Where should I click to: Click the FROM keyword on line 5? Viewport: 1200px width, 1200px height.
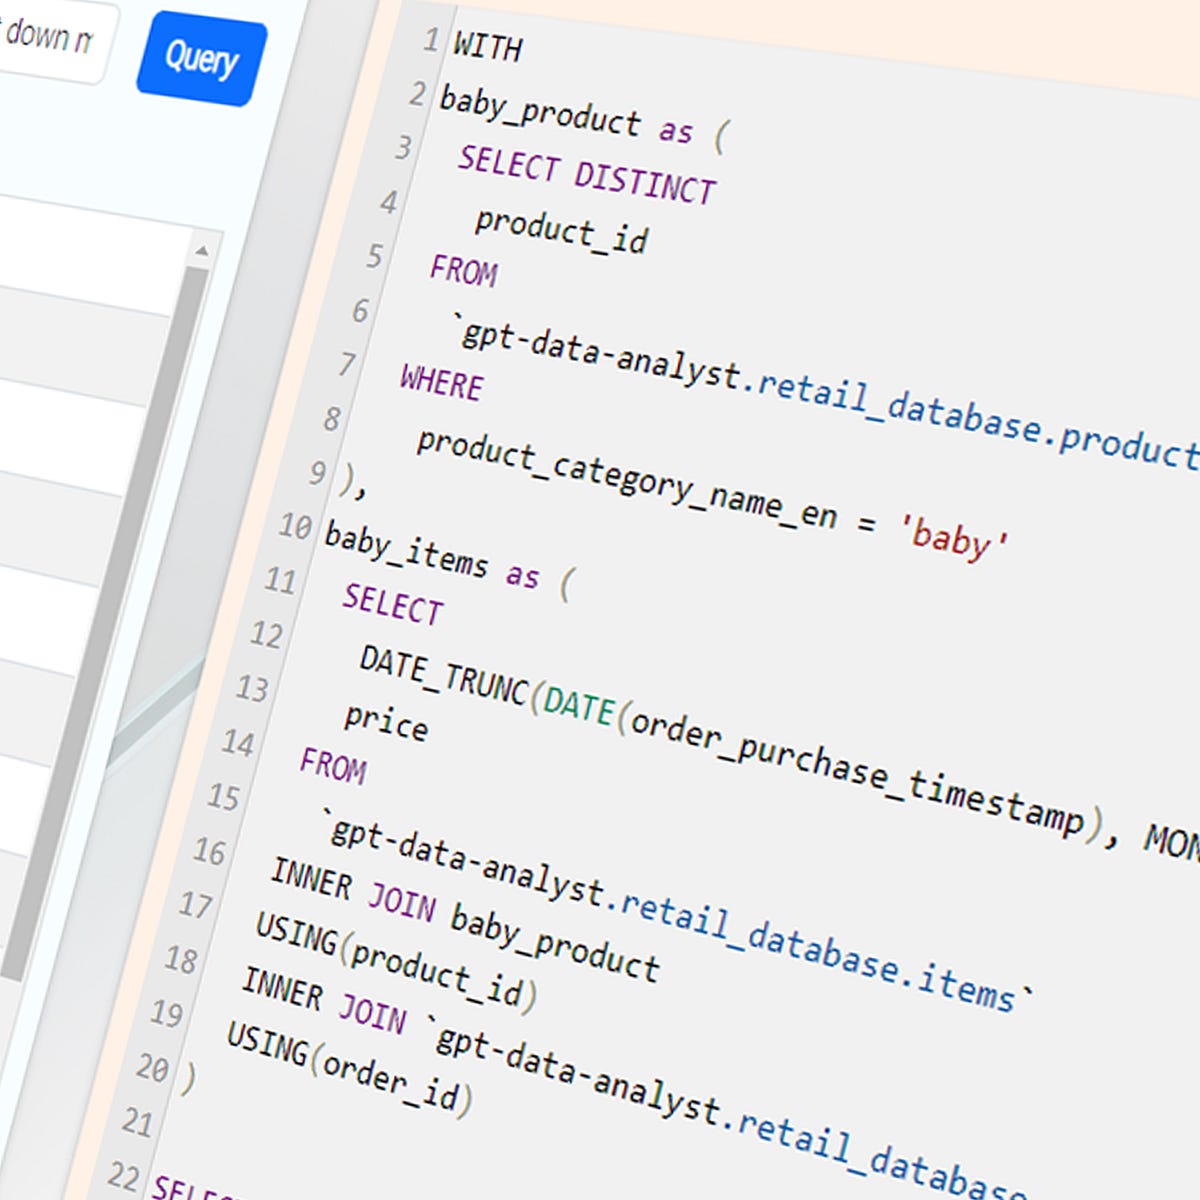click(464, 272)
